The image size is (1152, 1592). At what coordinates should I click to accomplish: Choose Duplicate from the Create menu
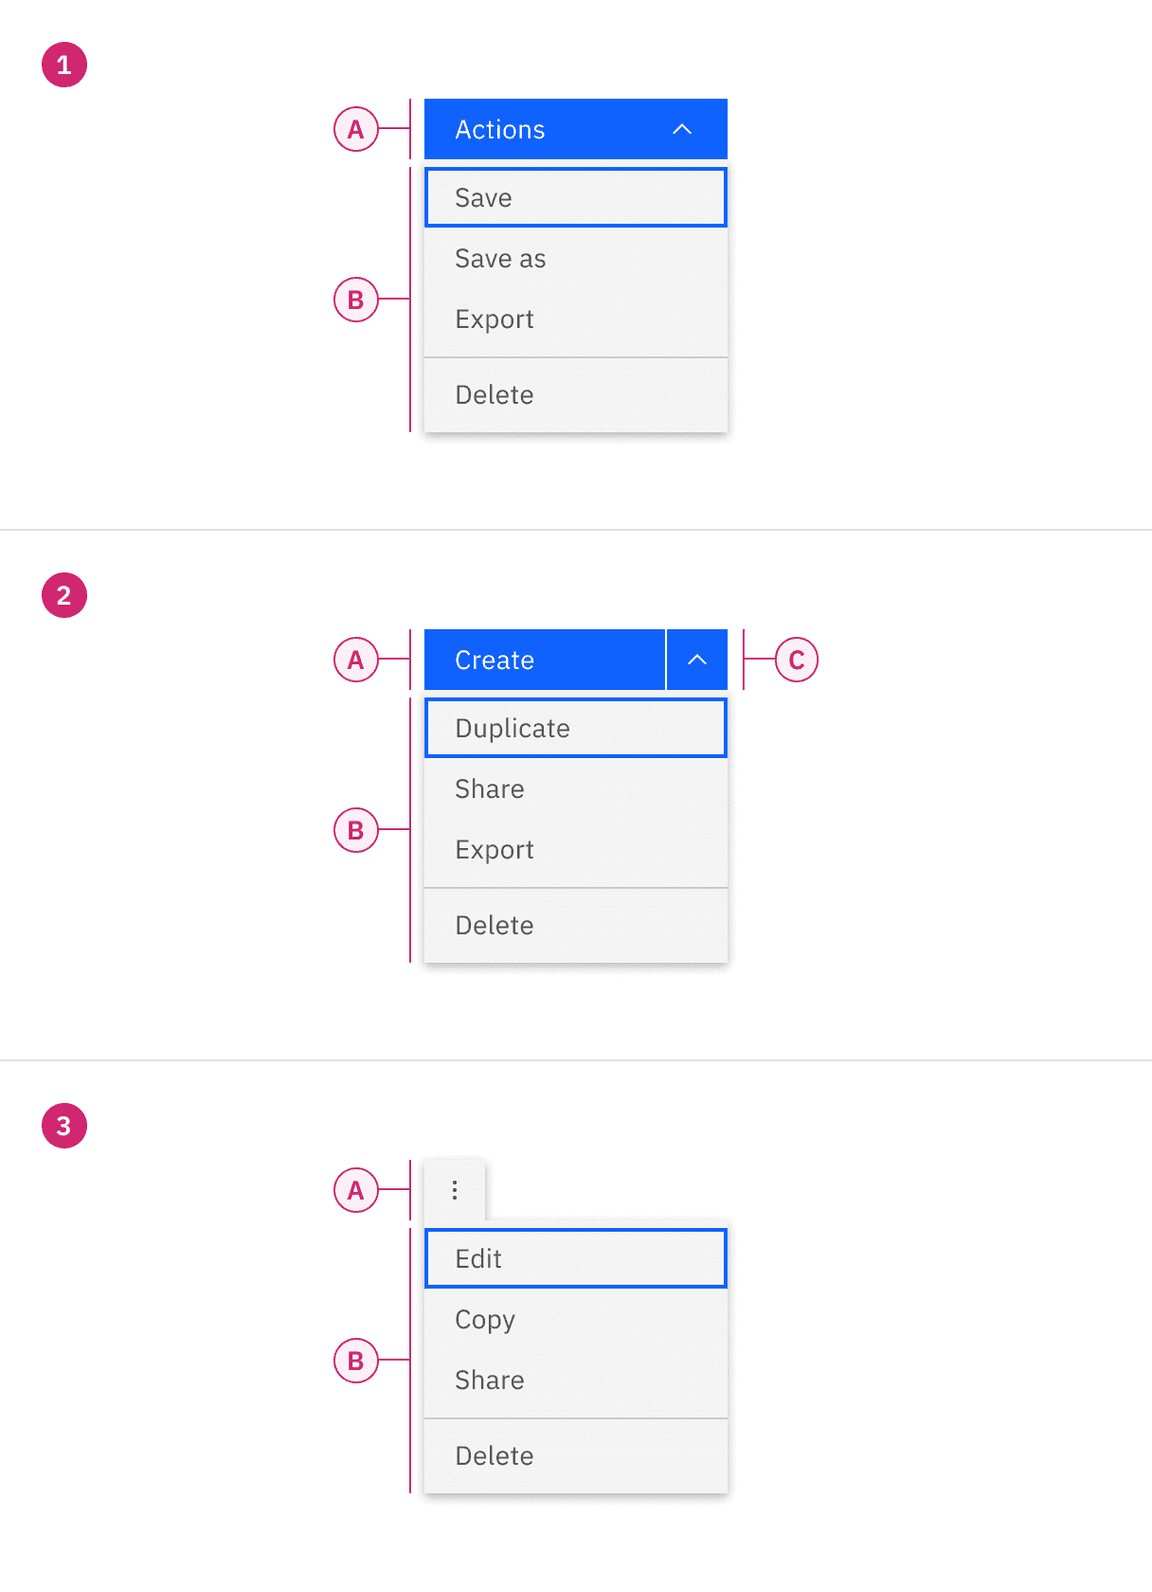pyautogui.click(x=575, y=728)
